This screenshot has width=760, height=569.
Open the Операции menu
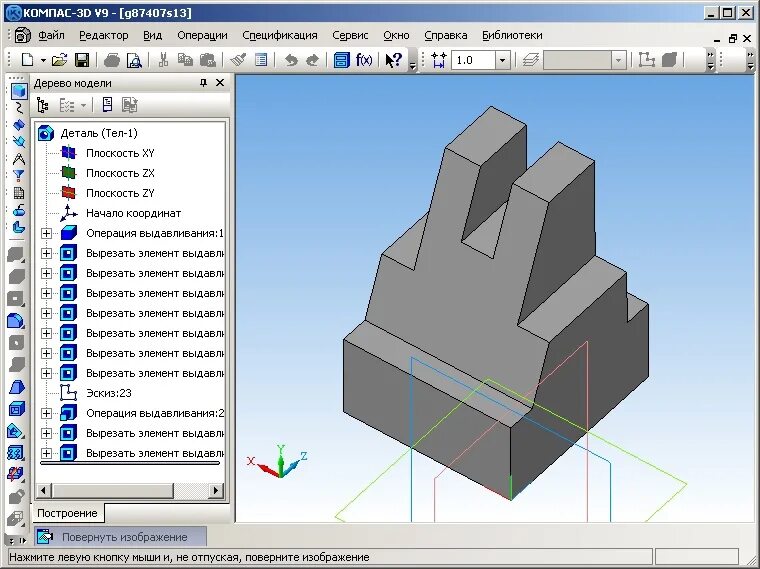(x=202, y=35)
